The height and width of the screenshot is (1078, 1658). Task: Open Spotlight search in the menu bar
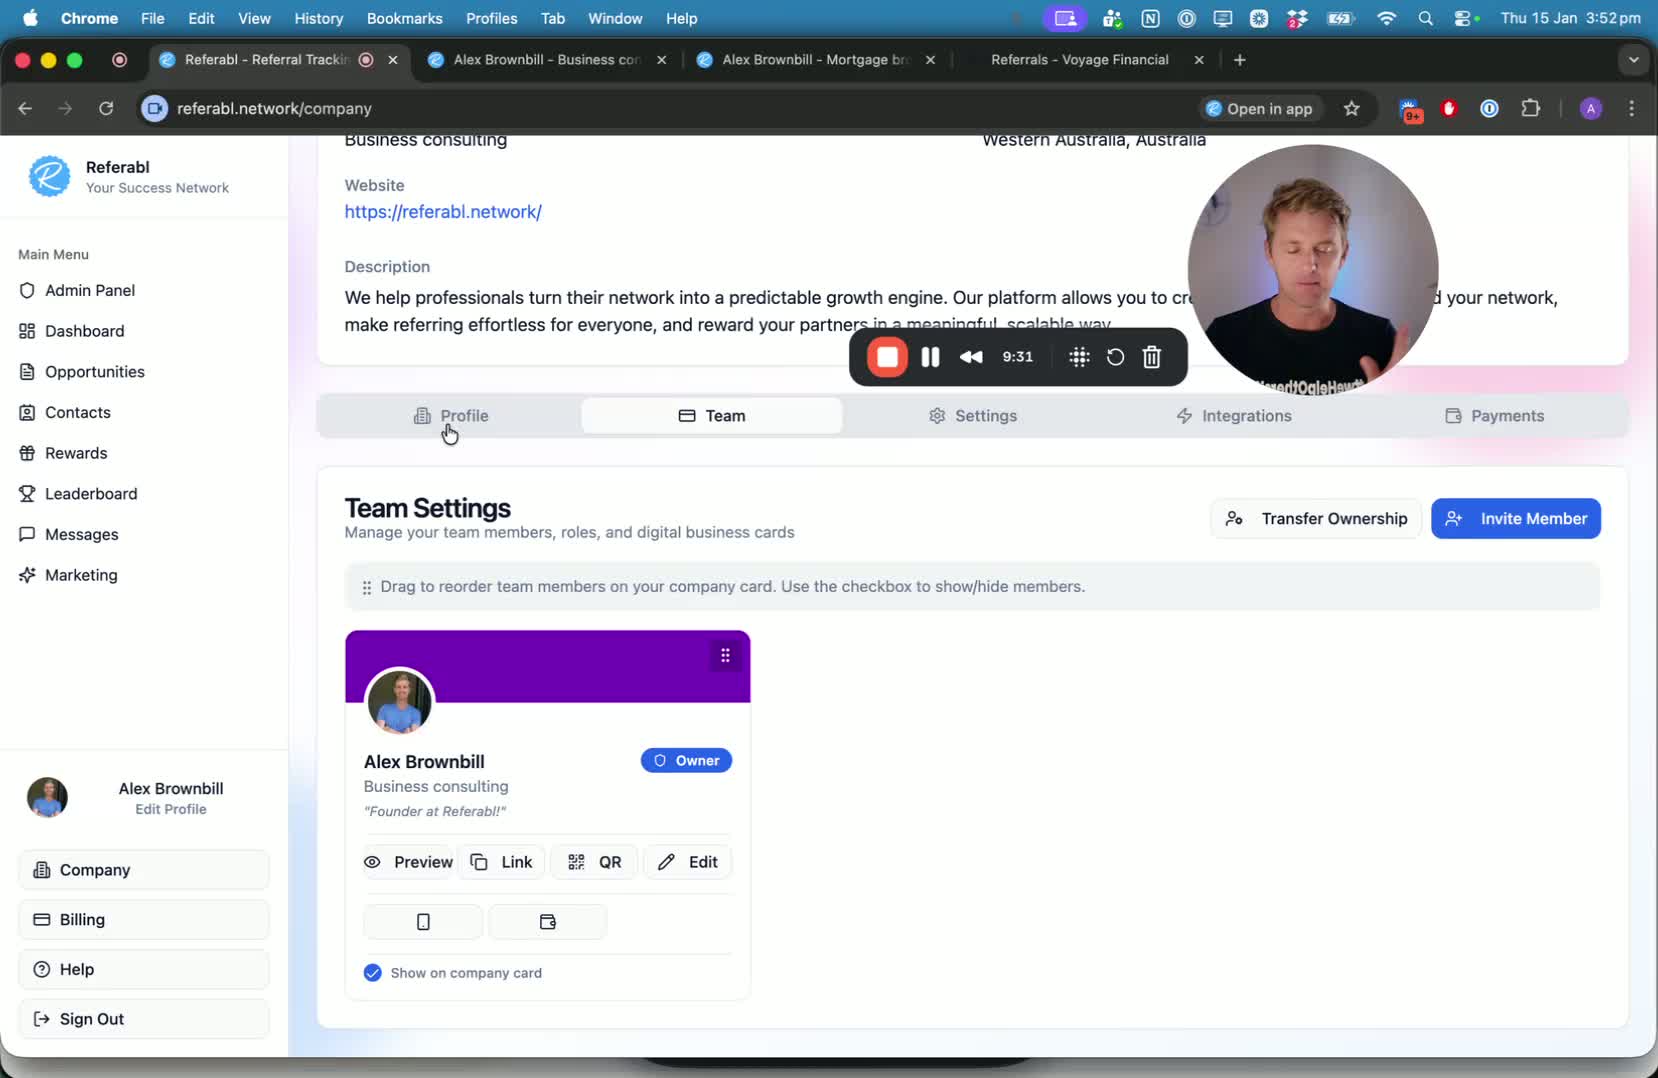(x=1426, y=18)
